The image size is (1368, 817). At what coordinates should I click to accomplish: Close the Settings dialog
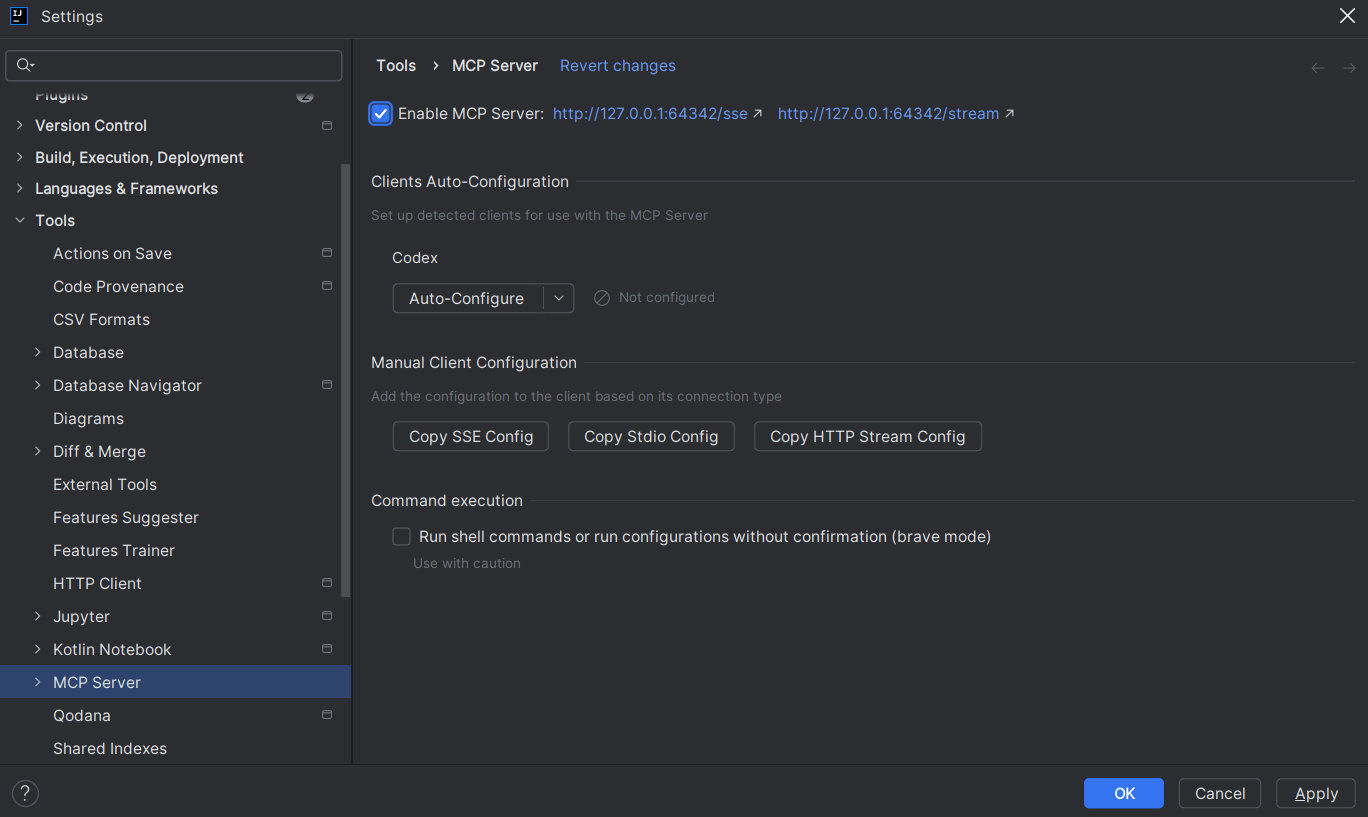pos(1347,15)
